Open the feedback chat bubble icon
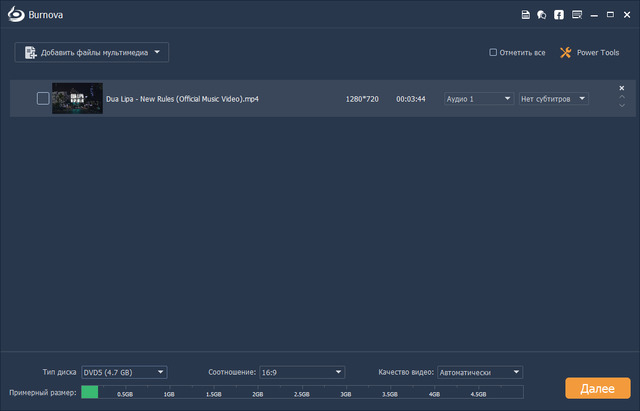The image size is (640, 411). tap(541, 15)
